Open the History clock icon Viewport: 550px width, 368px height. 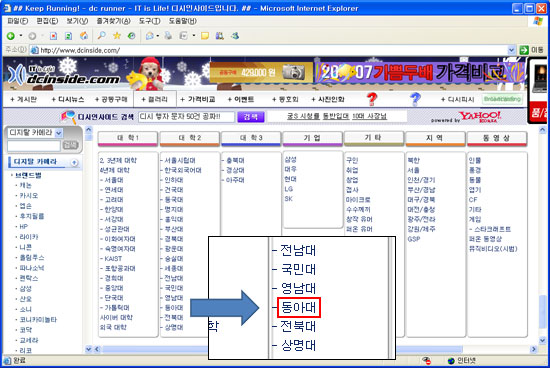pyautogui.click(x=132, y=35)
